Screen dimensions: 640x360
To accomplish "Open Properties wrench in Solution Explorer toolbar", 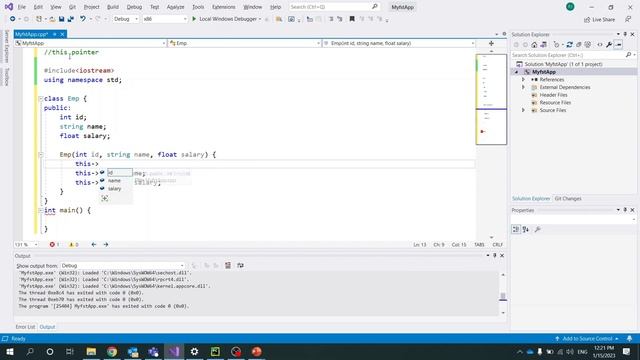I will pos(609,45).
